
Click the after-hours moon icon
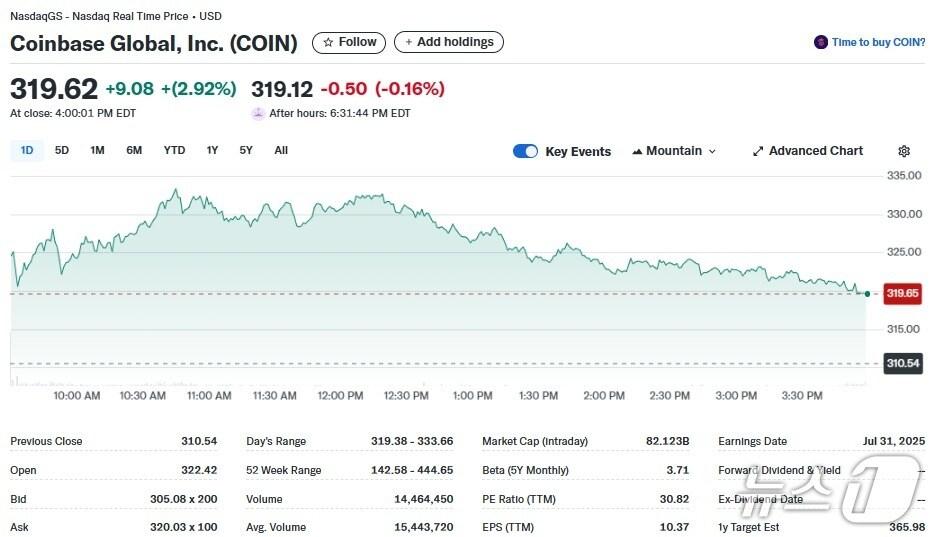tap(258, 113)
